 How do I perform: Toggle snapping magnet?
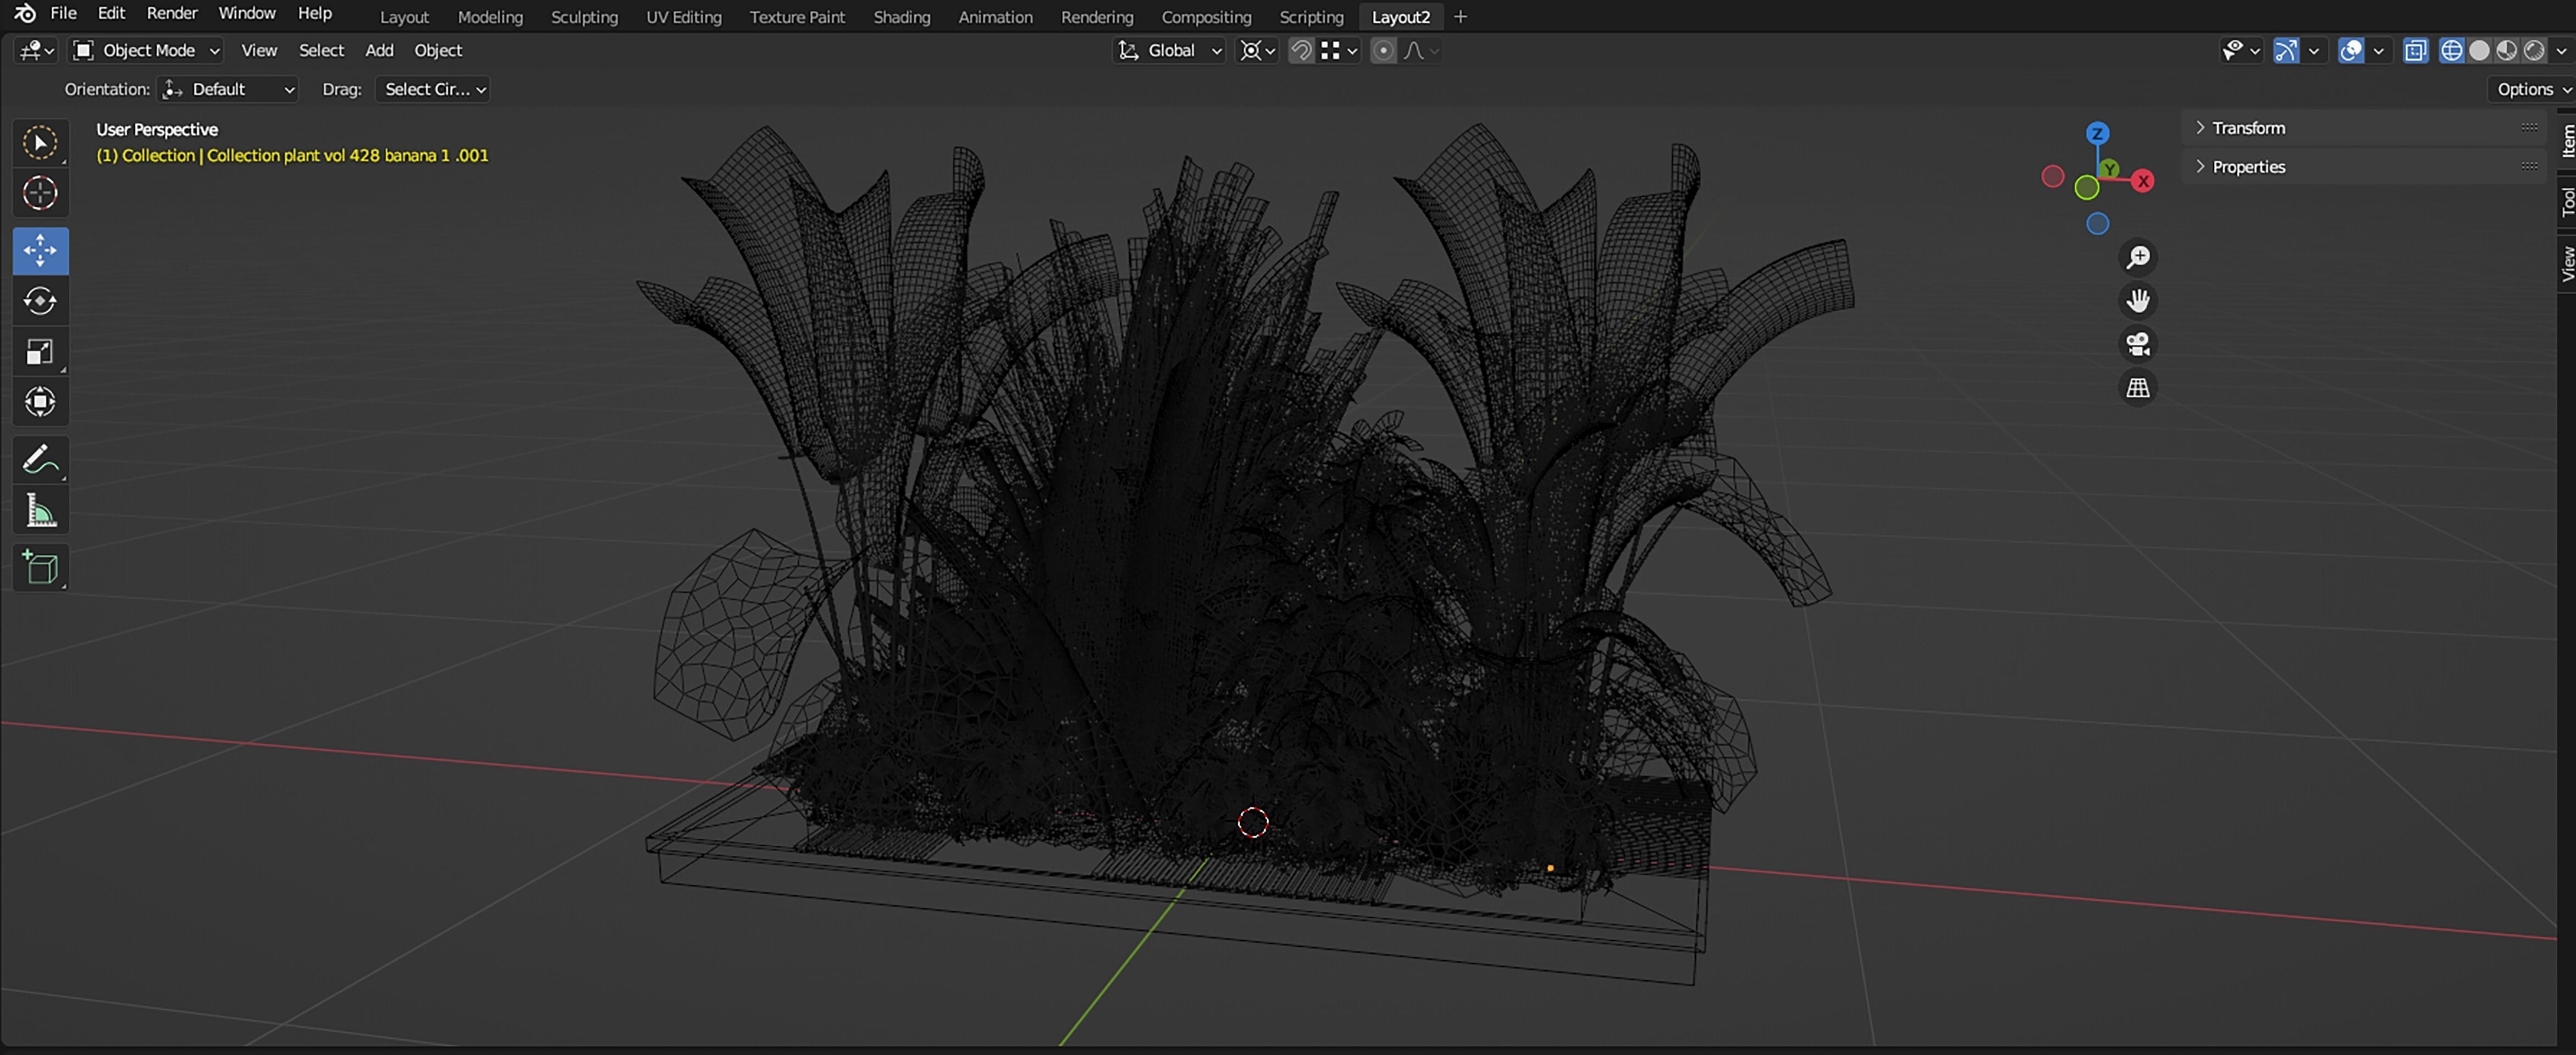point(1301,51)
